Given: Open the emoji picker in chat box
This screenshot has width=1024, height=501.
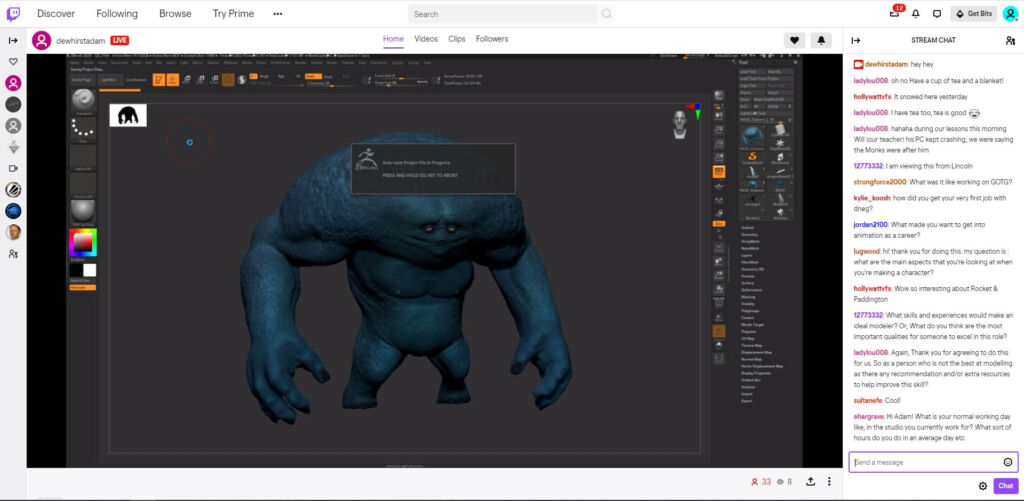Looking at the screenshot, I should click(x=1008, y=462).
